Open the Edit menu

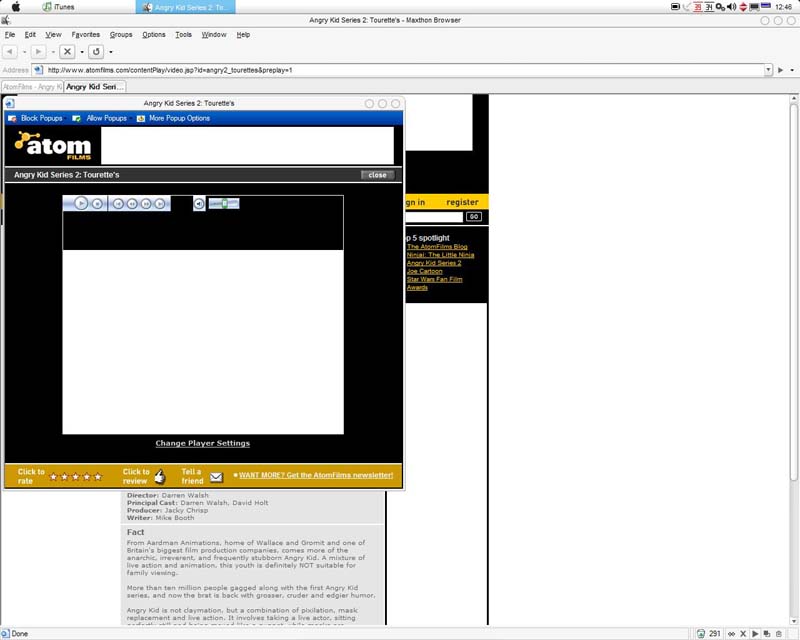click(x=30, y=35)
